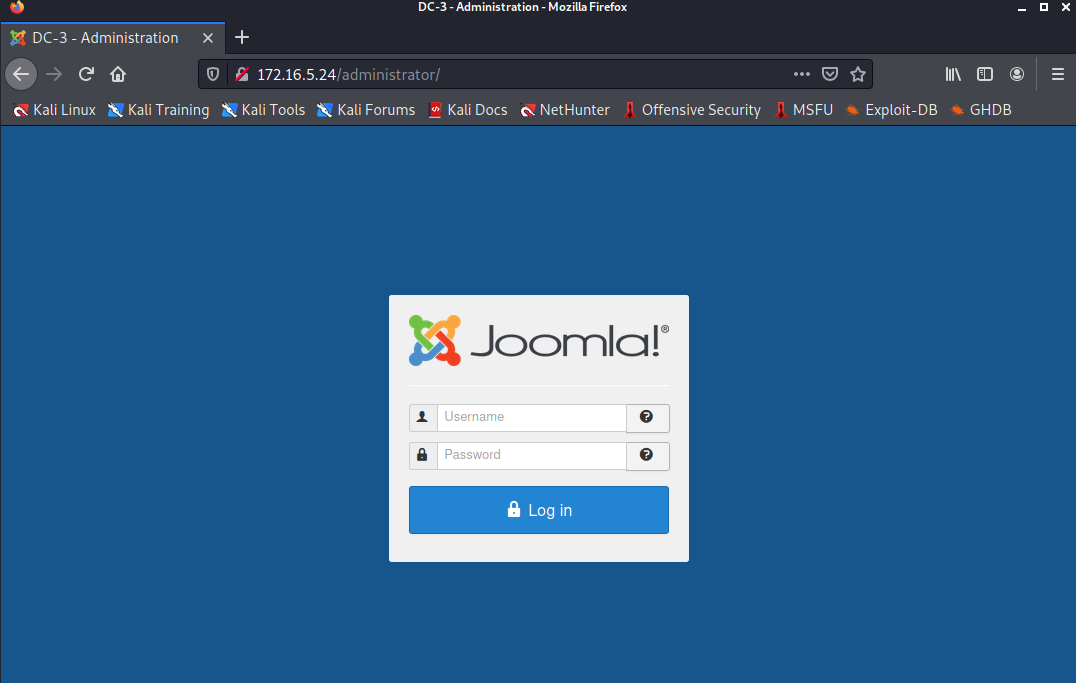Click the forward navigation arrow
The width and height of the screenshot is (1076, 683).
coord(54,74)
